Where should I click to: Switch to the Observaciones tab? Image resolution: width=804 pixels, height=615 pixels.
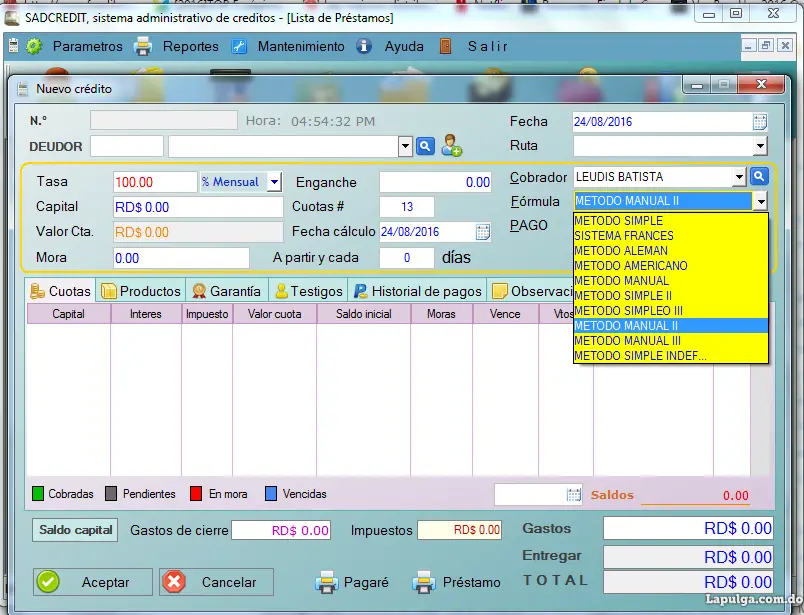click(x=531, y=291)
